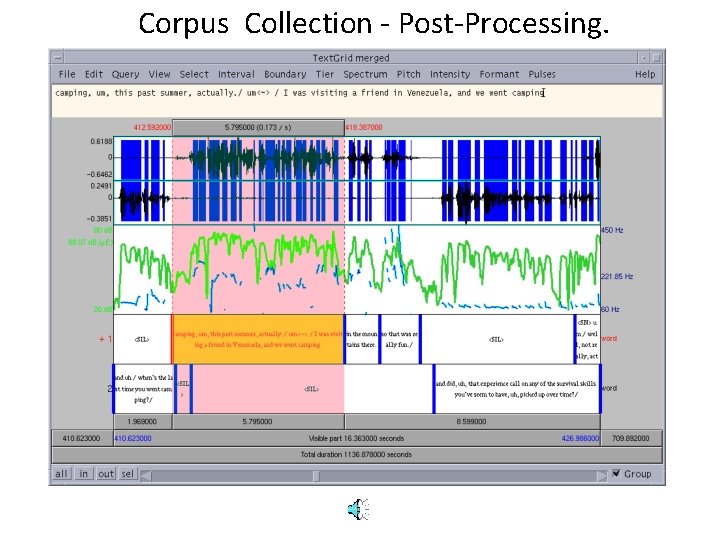Open the Pulses menu
720x540 pixels.
[x=542, y=74]
